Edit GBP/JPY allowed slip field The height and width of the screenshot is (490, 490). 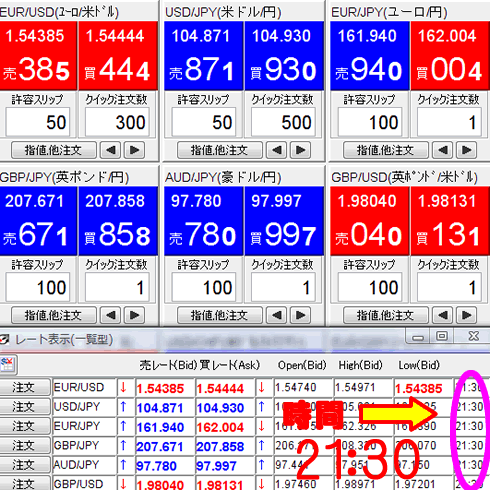38,287
